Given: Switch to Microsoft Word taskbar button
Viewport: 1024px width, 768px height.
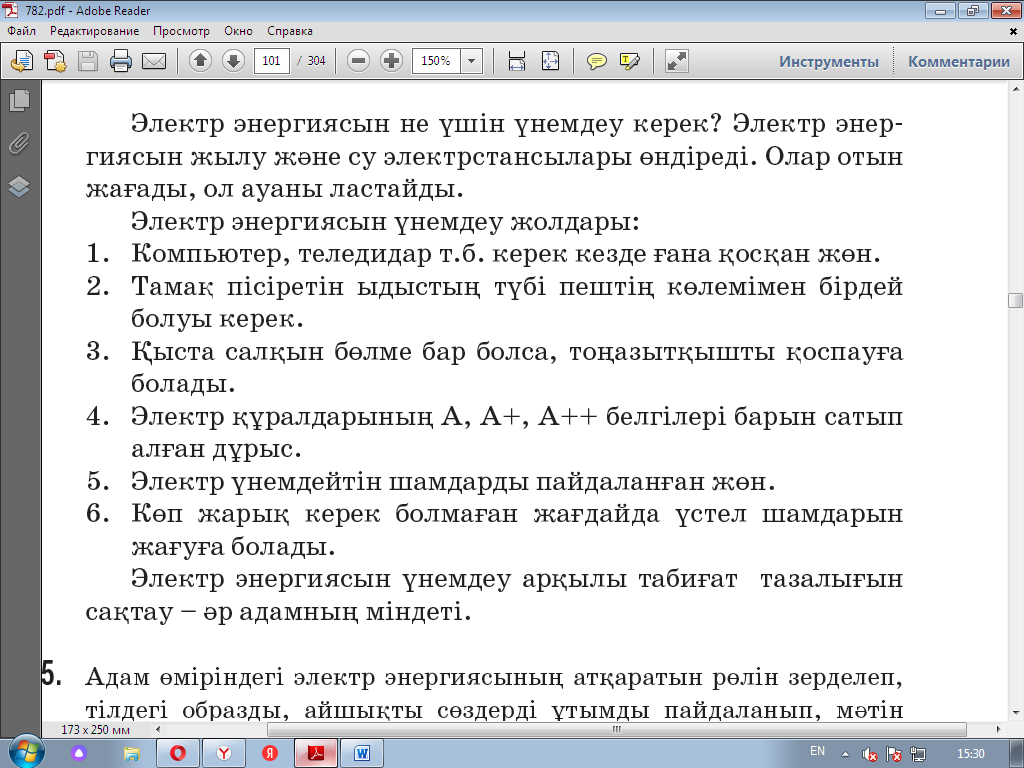Looking at the screenshot, I should click(x=362, y=754).
